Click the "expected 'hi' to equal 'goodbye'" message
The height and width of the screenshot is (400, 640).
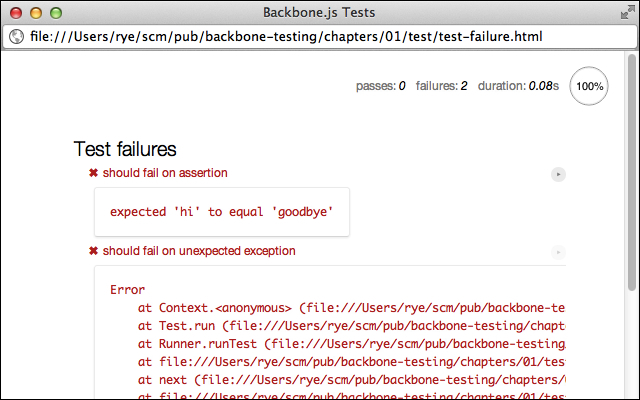(222, 212)
